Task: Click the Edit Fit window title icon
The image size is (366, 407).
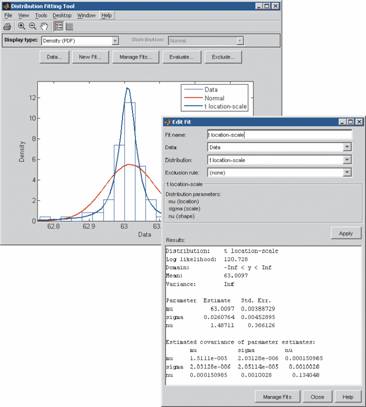Action: (x=168, y=122)
